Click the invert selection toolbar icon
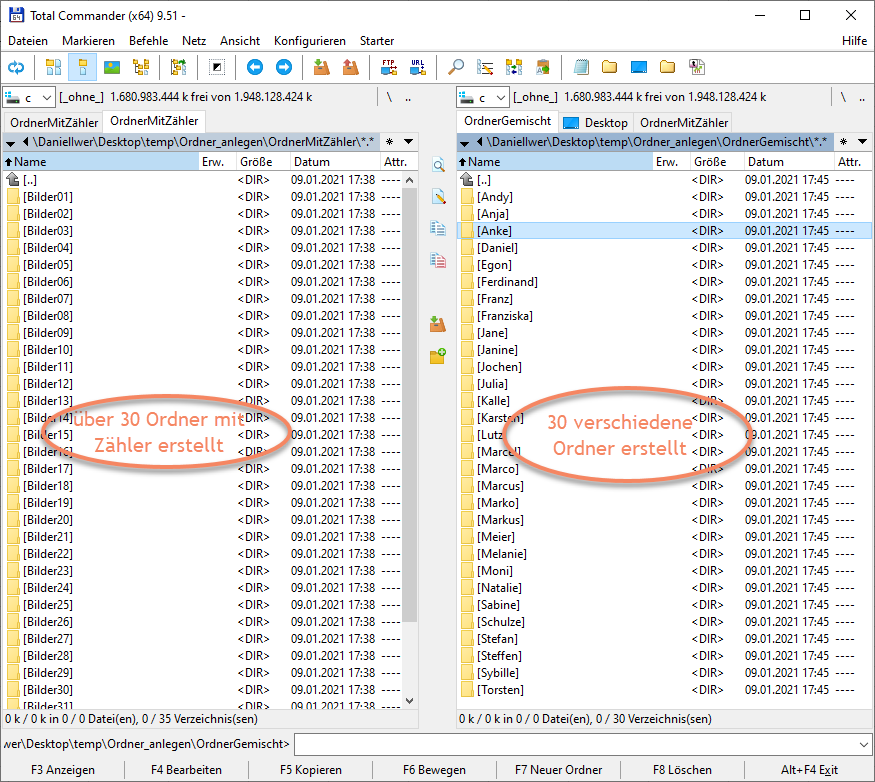 (217, 68)
